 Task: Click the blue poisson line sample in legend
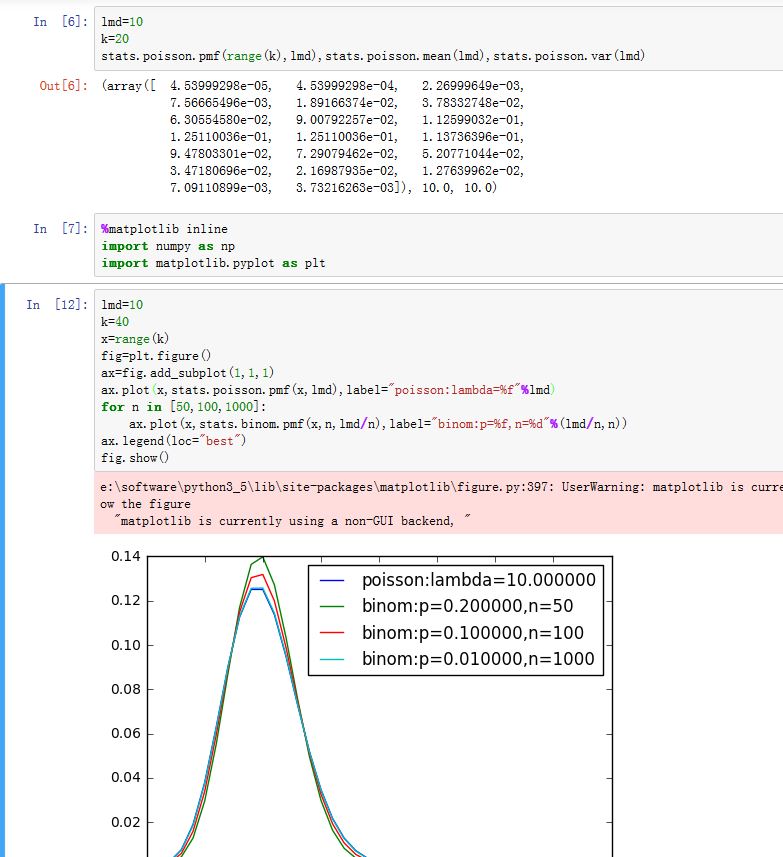[x=332, y=581]
